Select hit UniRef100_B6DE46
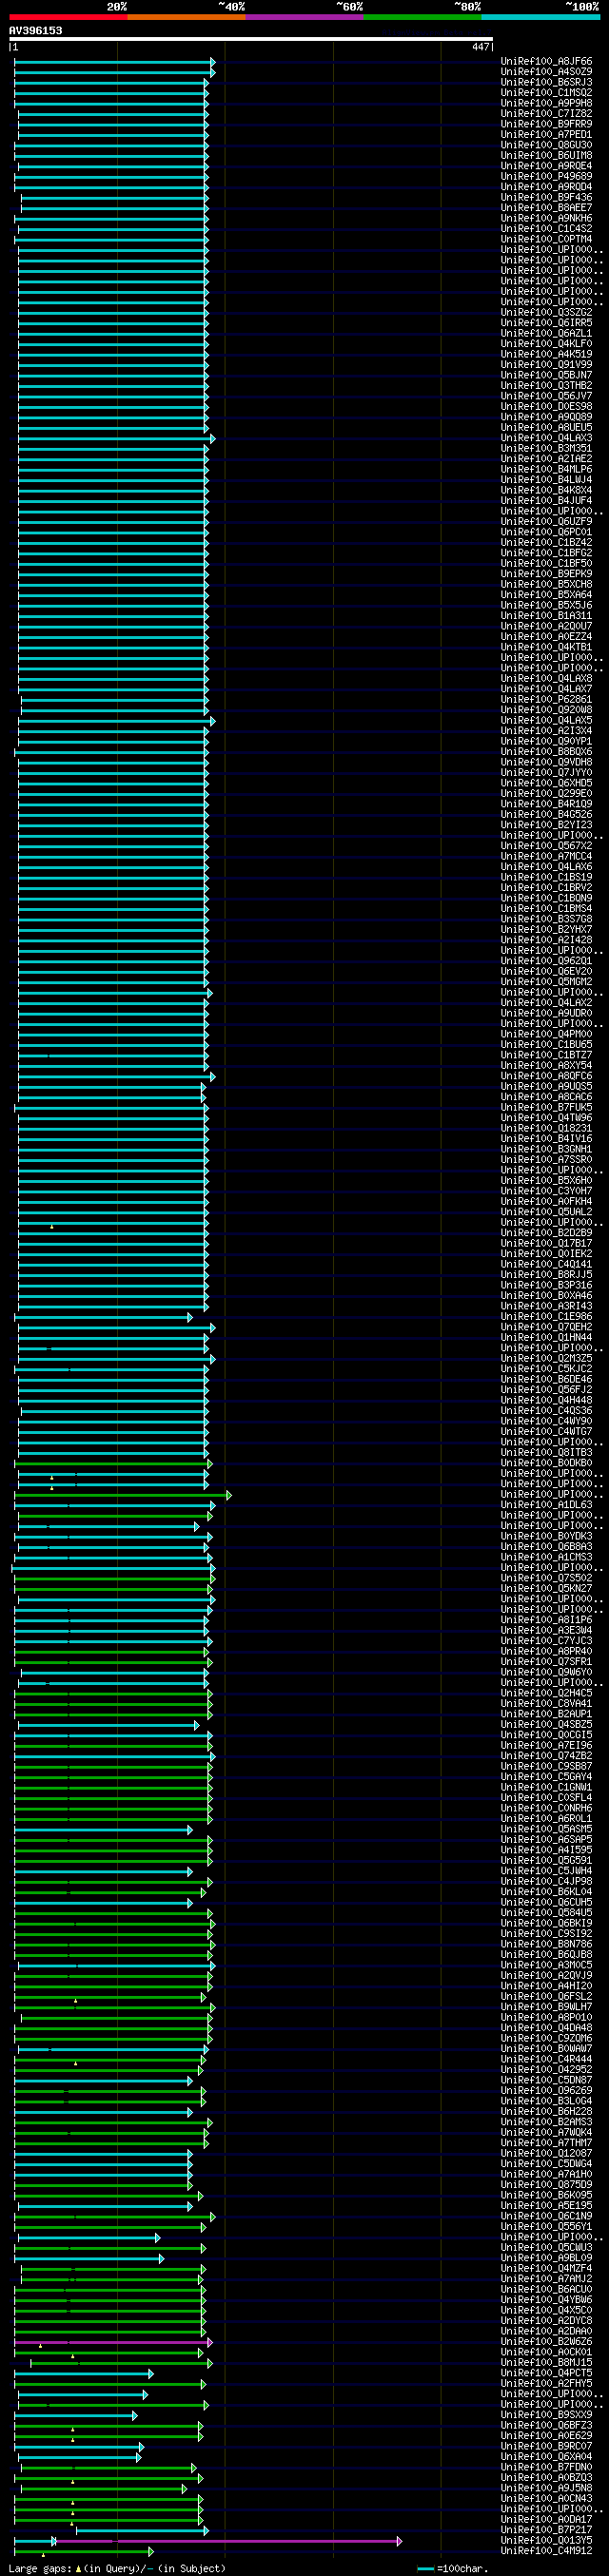The width and height of the screenshot is (609, 2576). (x=546, y=1380)
